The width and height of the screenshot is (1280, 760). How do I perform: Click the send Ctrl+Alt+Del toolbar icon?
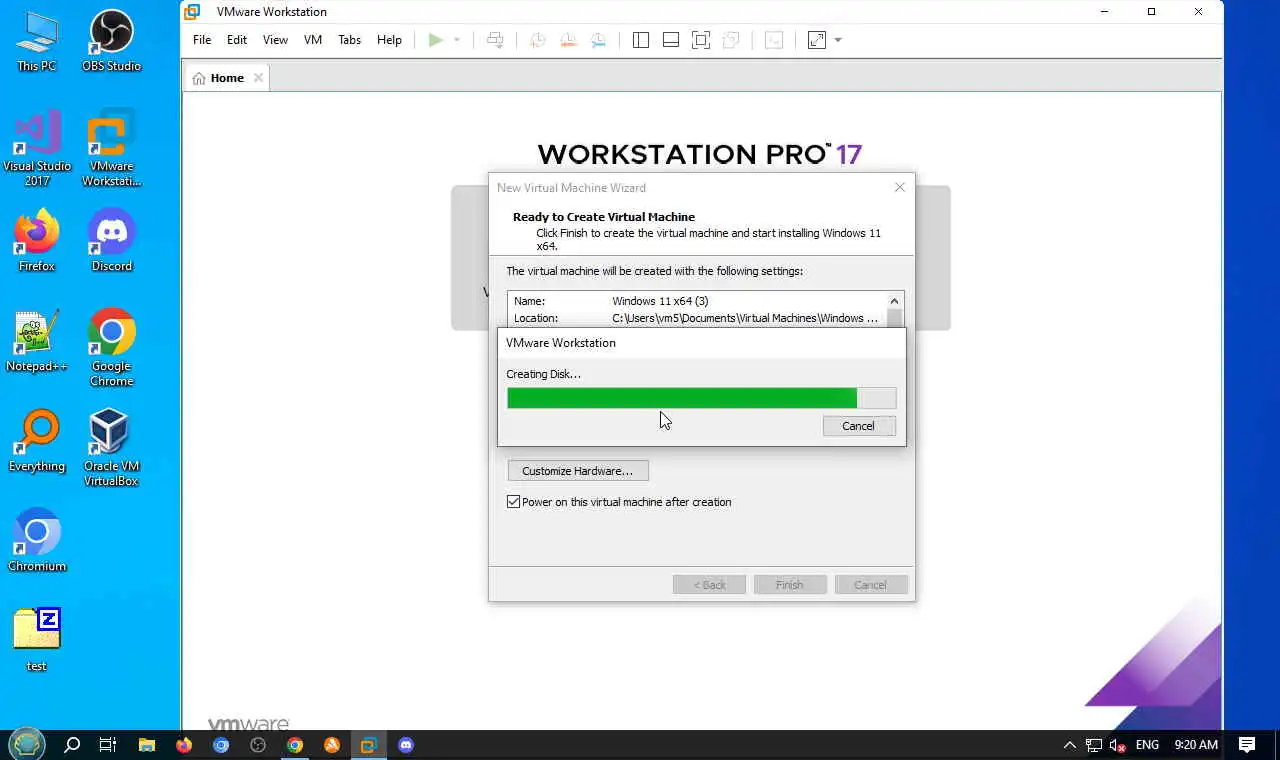tap(495, 40)
